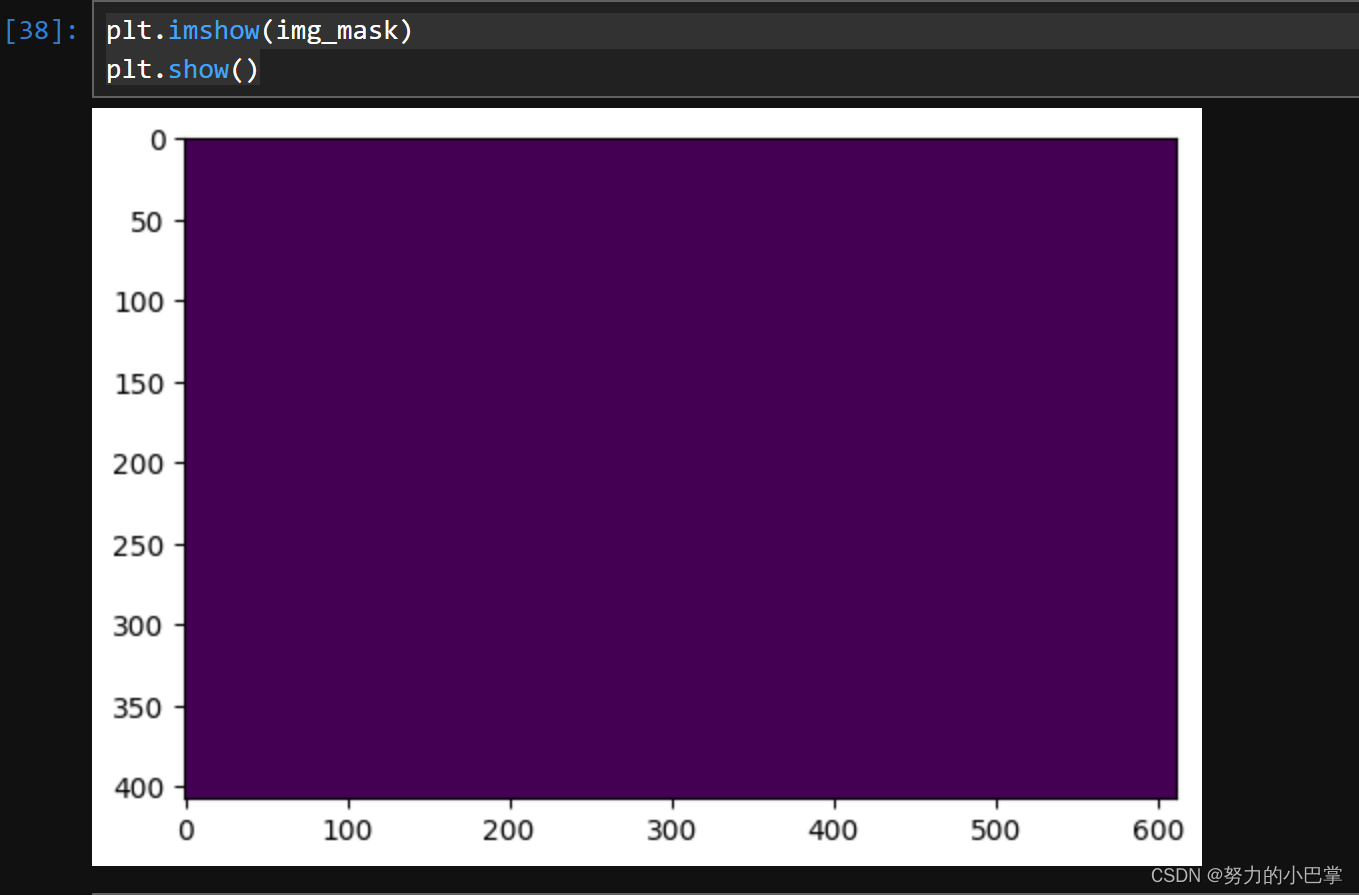Click the [38] cell execution prompt
Image resolution: width=1359 pixels, height=895 pixels.
[41, 31]
